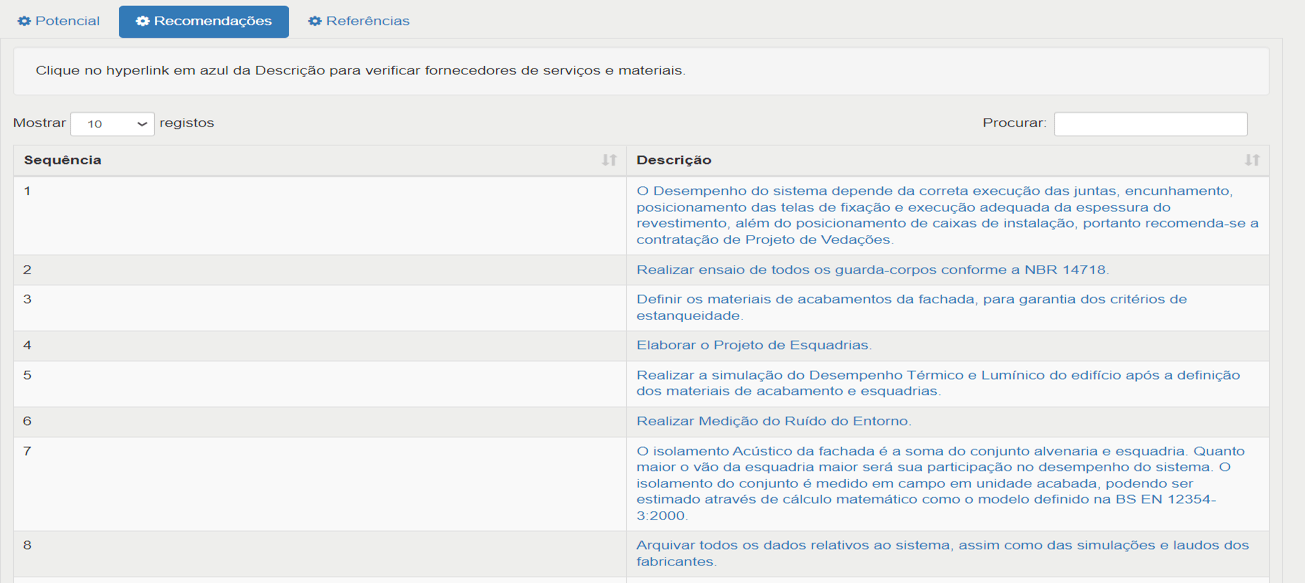Click the Mostrar label

[39, 123]
